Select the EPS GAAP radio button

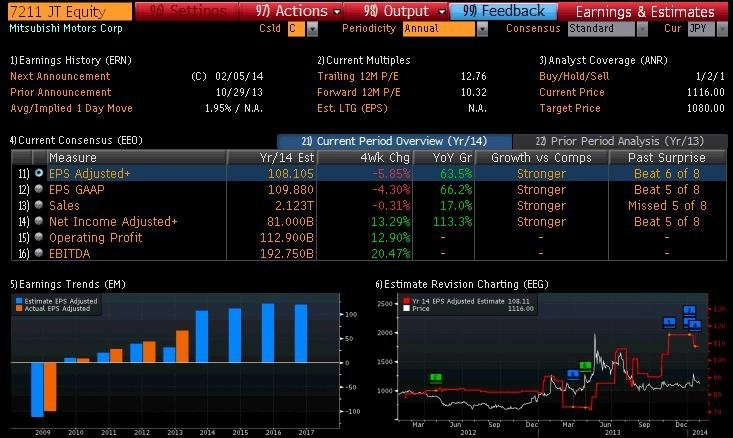point(39,189)
